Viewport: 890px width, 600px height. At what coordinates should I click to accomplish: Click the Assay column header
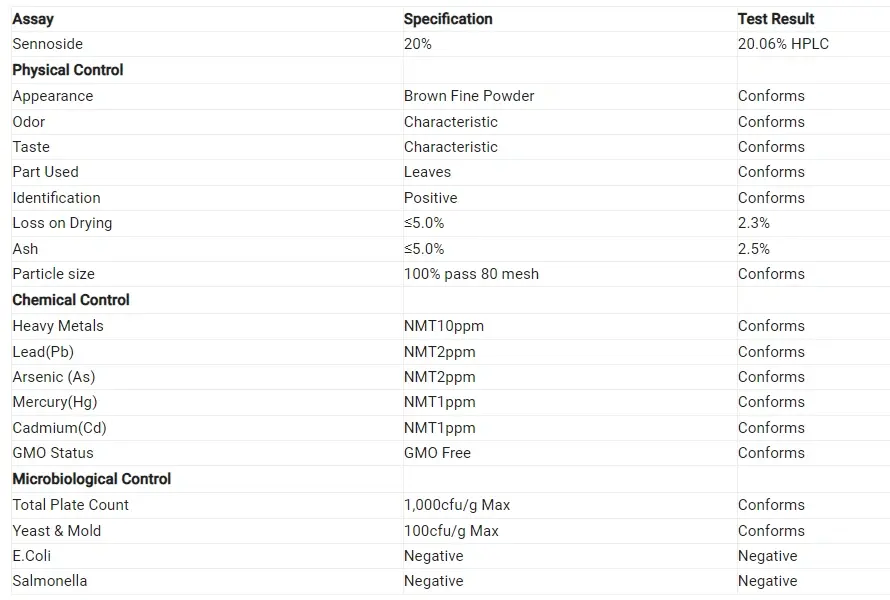(x=33, y=19)
